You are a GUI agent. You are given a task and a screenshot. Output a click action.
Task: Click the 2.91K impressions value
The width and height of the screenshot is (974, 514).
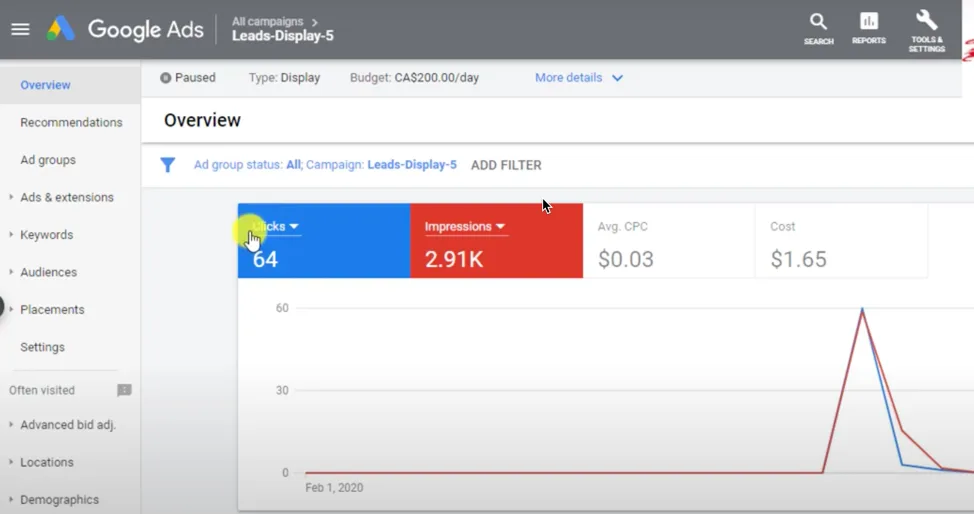[x=453, y=259]
